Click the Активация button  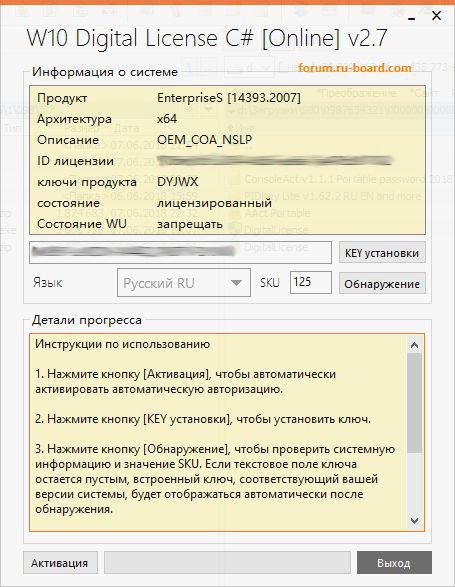(x=60, y=563)
